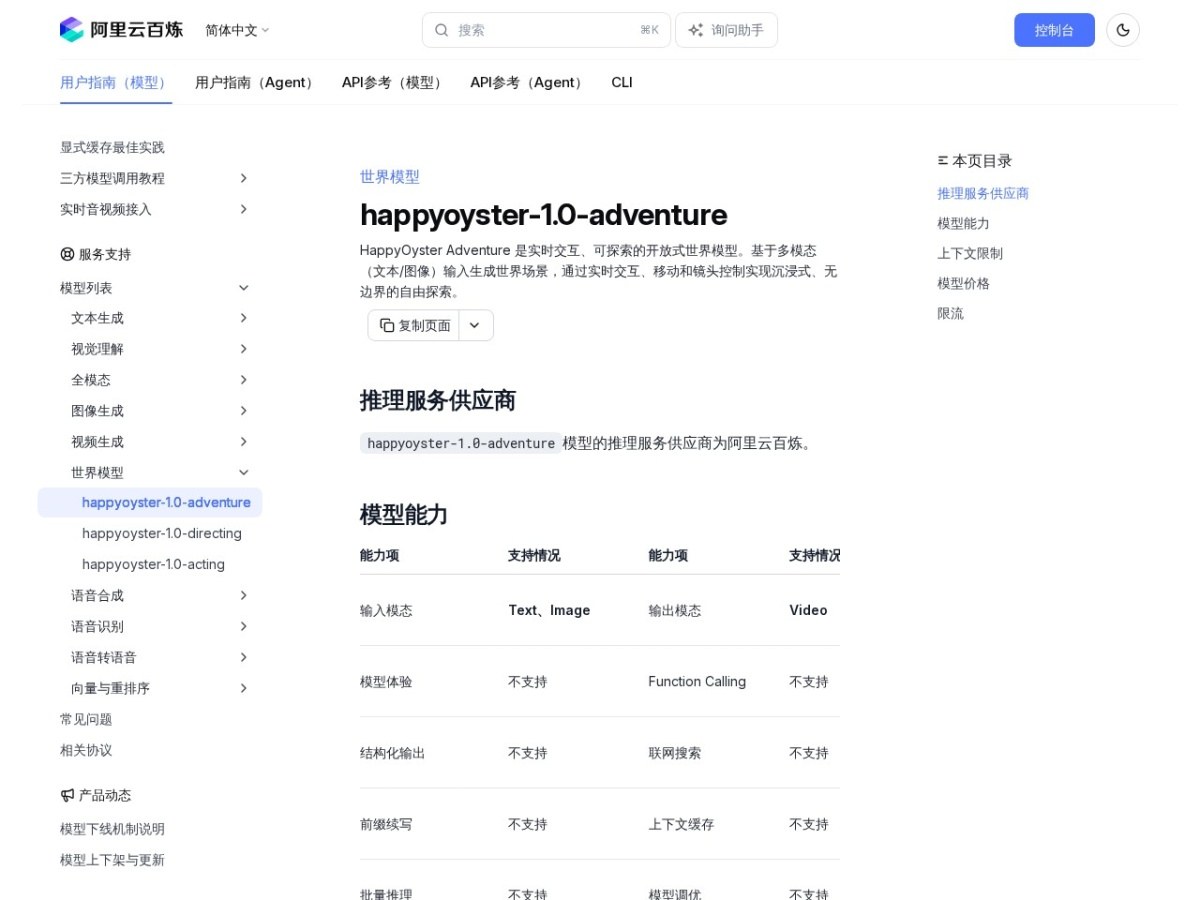Collapse the 世界模型 chevron

pos(243,472)
